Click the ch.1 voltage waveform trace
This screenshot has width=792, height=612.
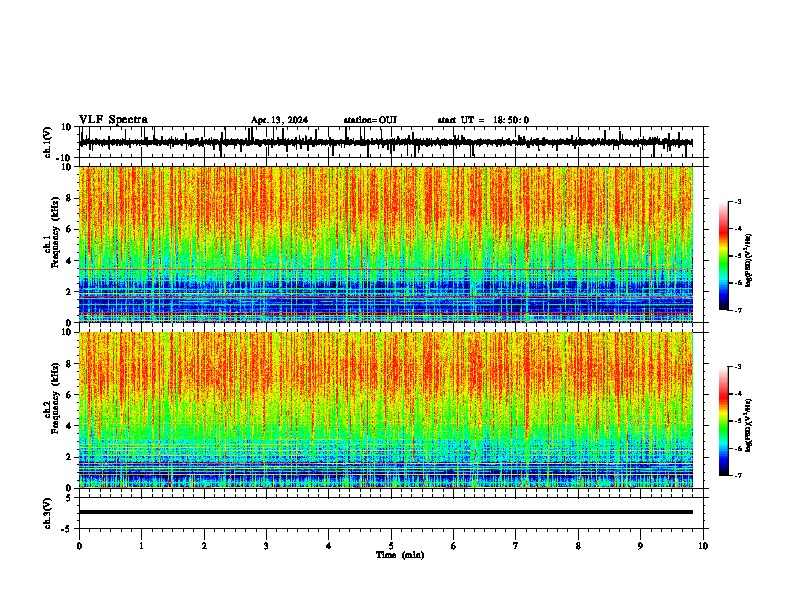point(386,142)
